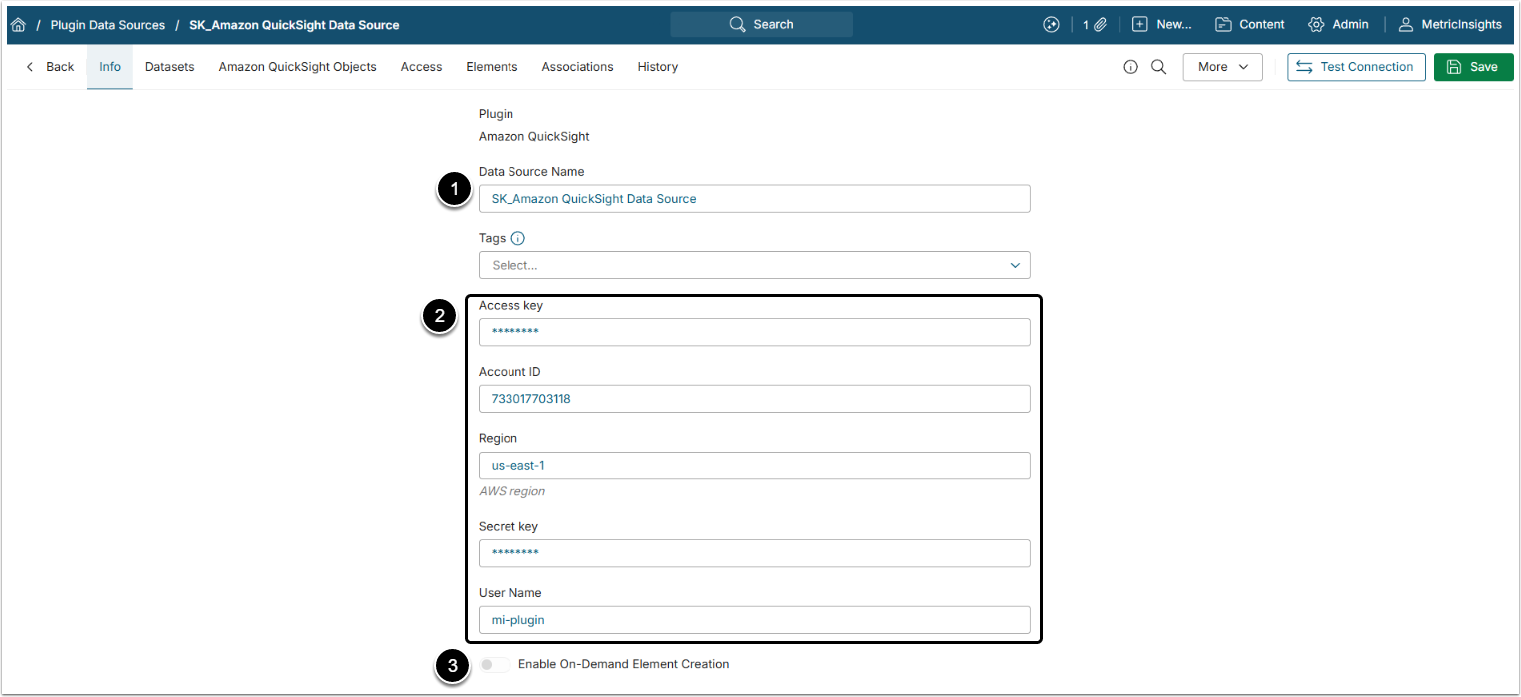Open the New... creation menu
The width and height of the screenshot is (1521, 697).
coord(1162,25)
